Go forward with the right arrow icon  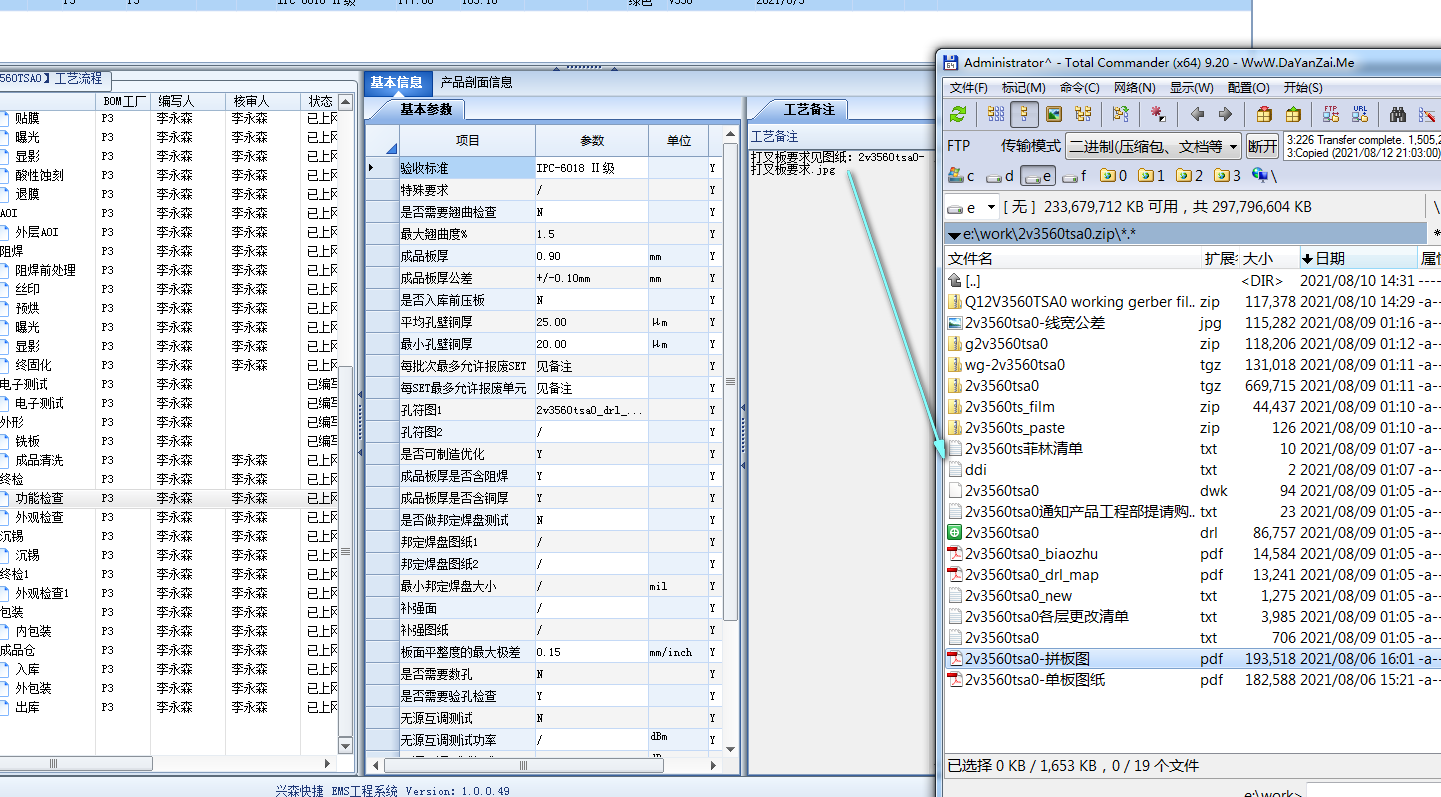click(x=1225, y=114)
